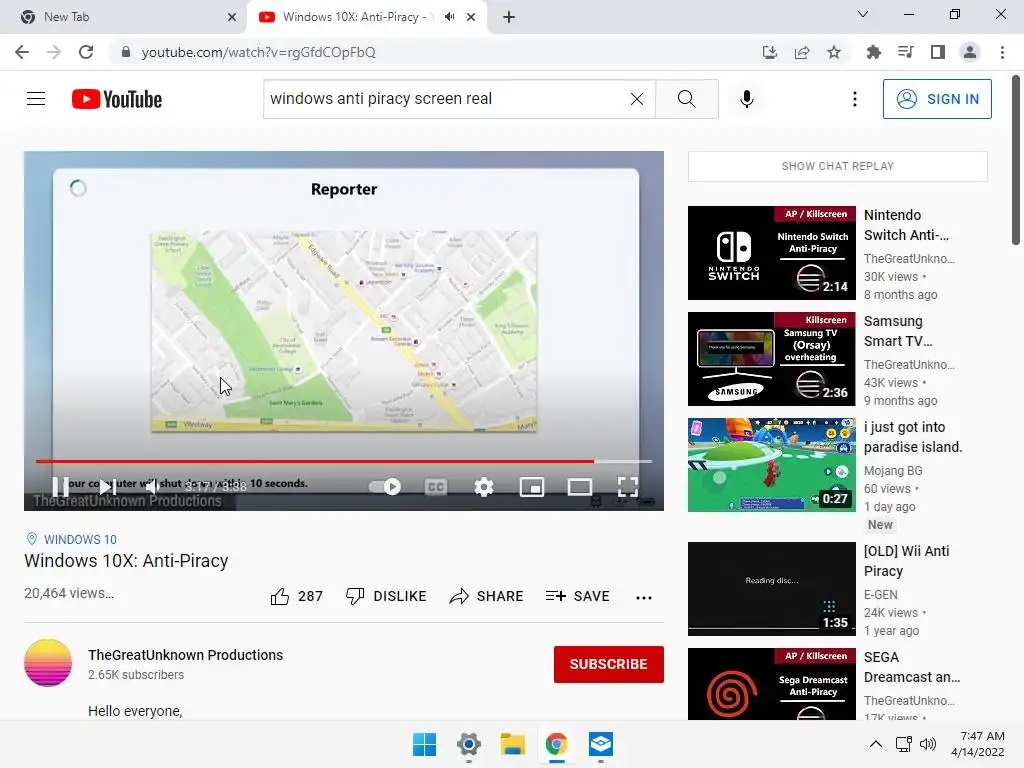Image resolution: width=1024 pixels, height=768 pixels.
Task: Subscribe to TheGreatUnknown Productions
Action: tap(609, 664)
